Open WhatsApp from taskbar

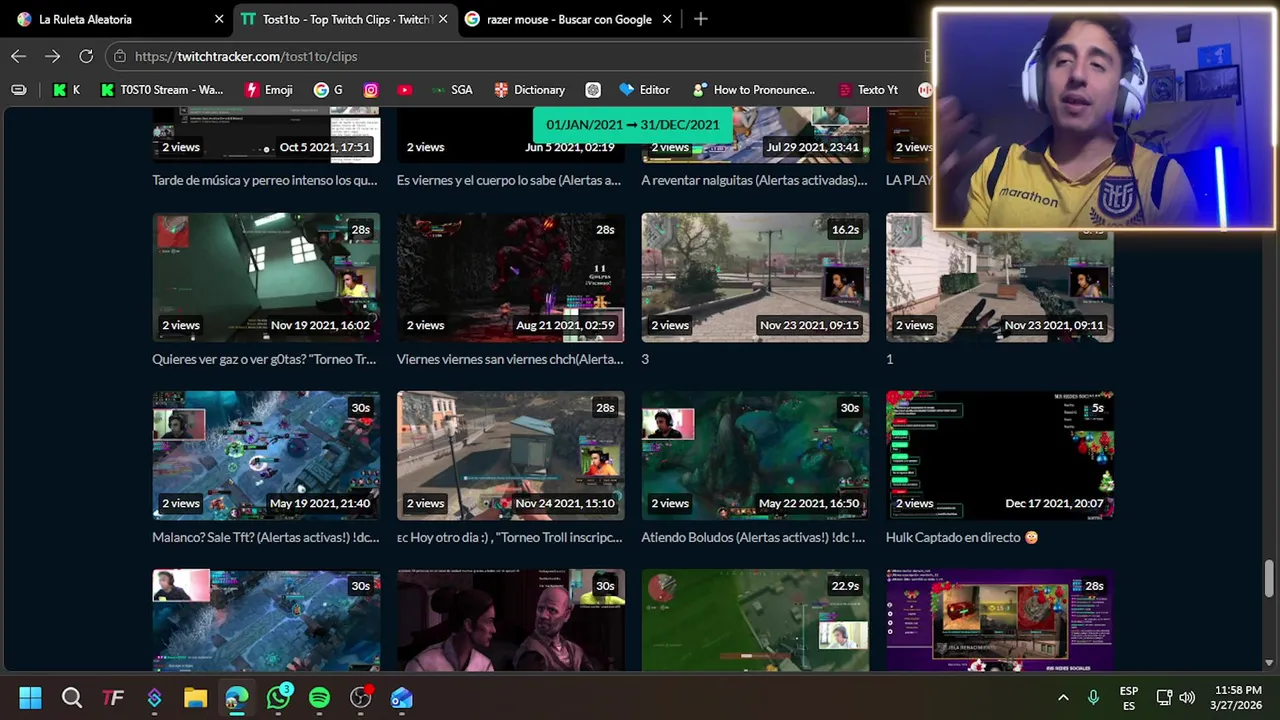tap(278, 698)
